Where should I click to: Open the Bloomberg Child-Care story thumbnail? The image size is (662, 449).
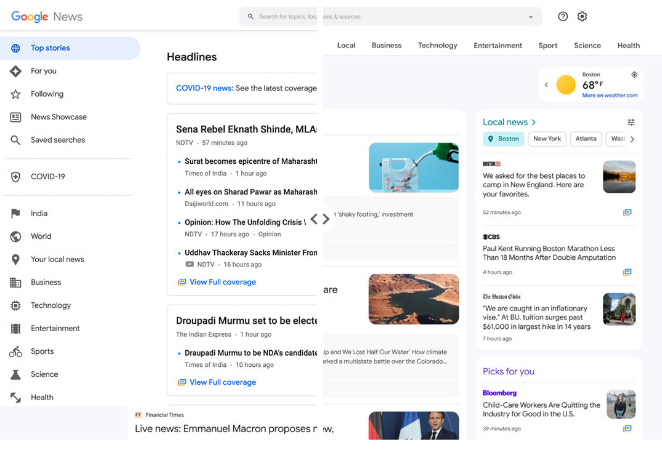[621, 404]
